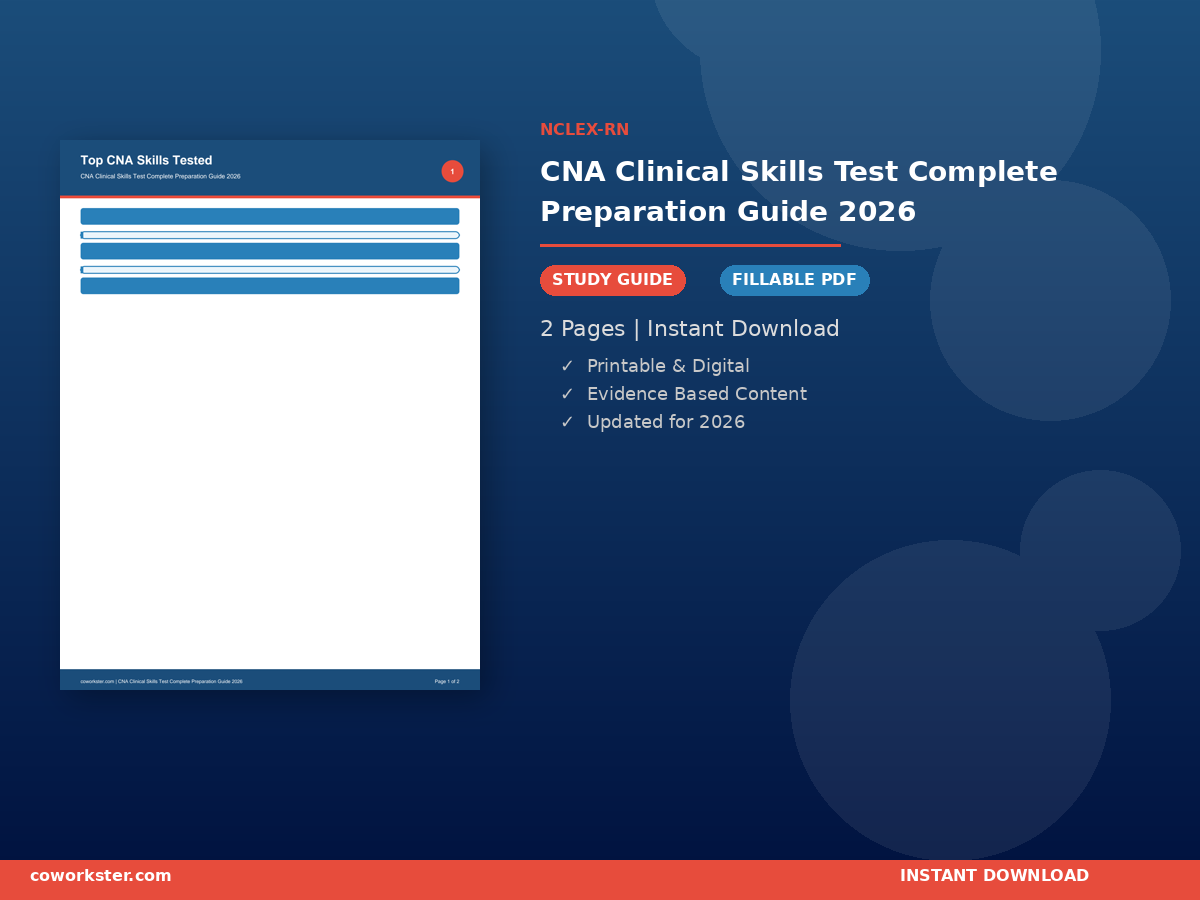Click the first outlined fillable field
The image size is (1200, 900).
[270, 235]
